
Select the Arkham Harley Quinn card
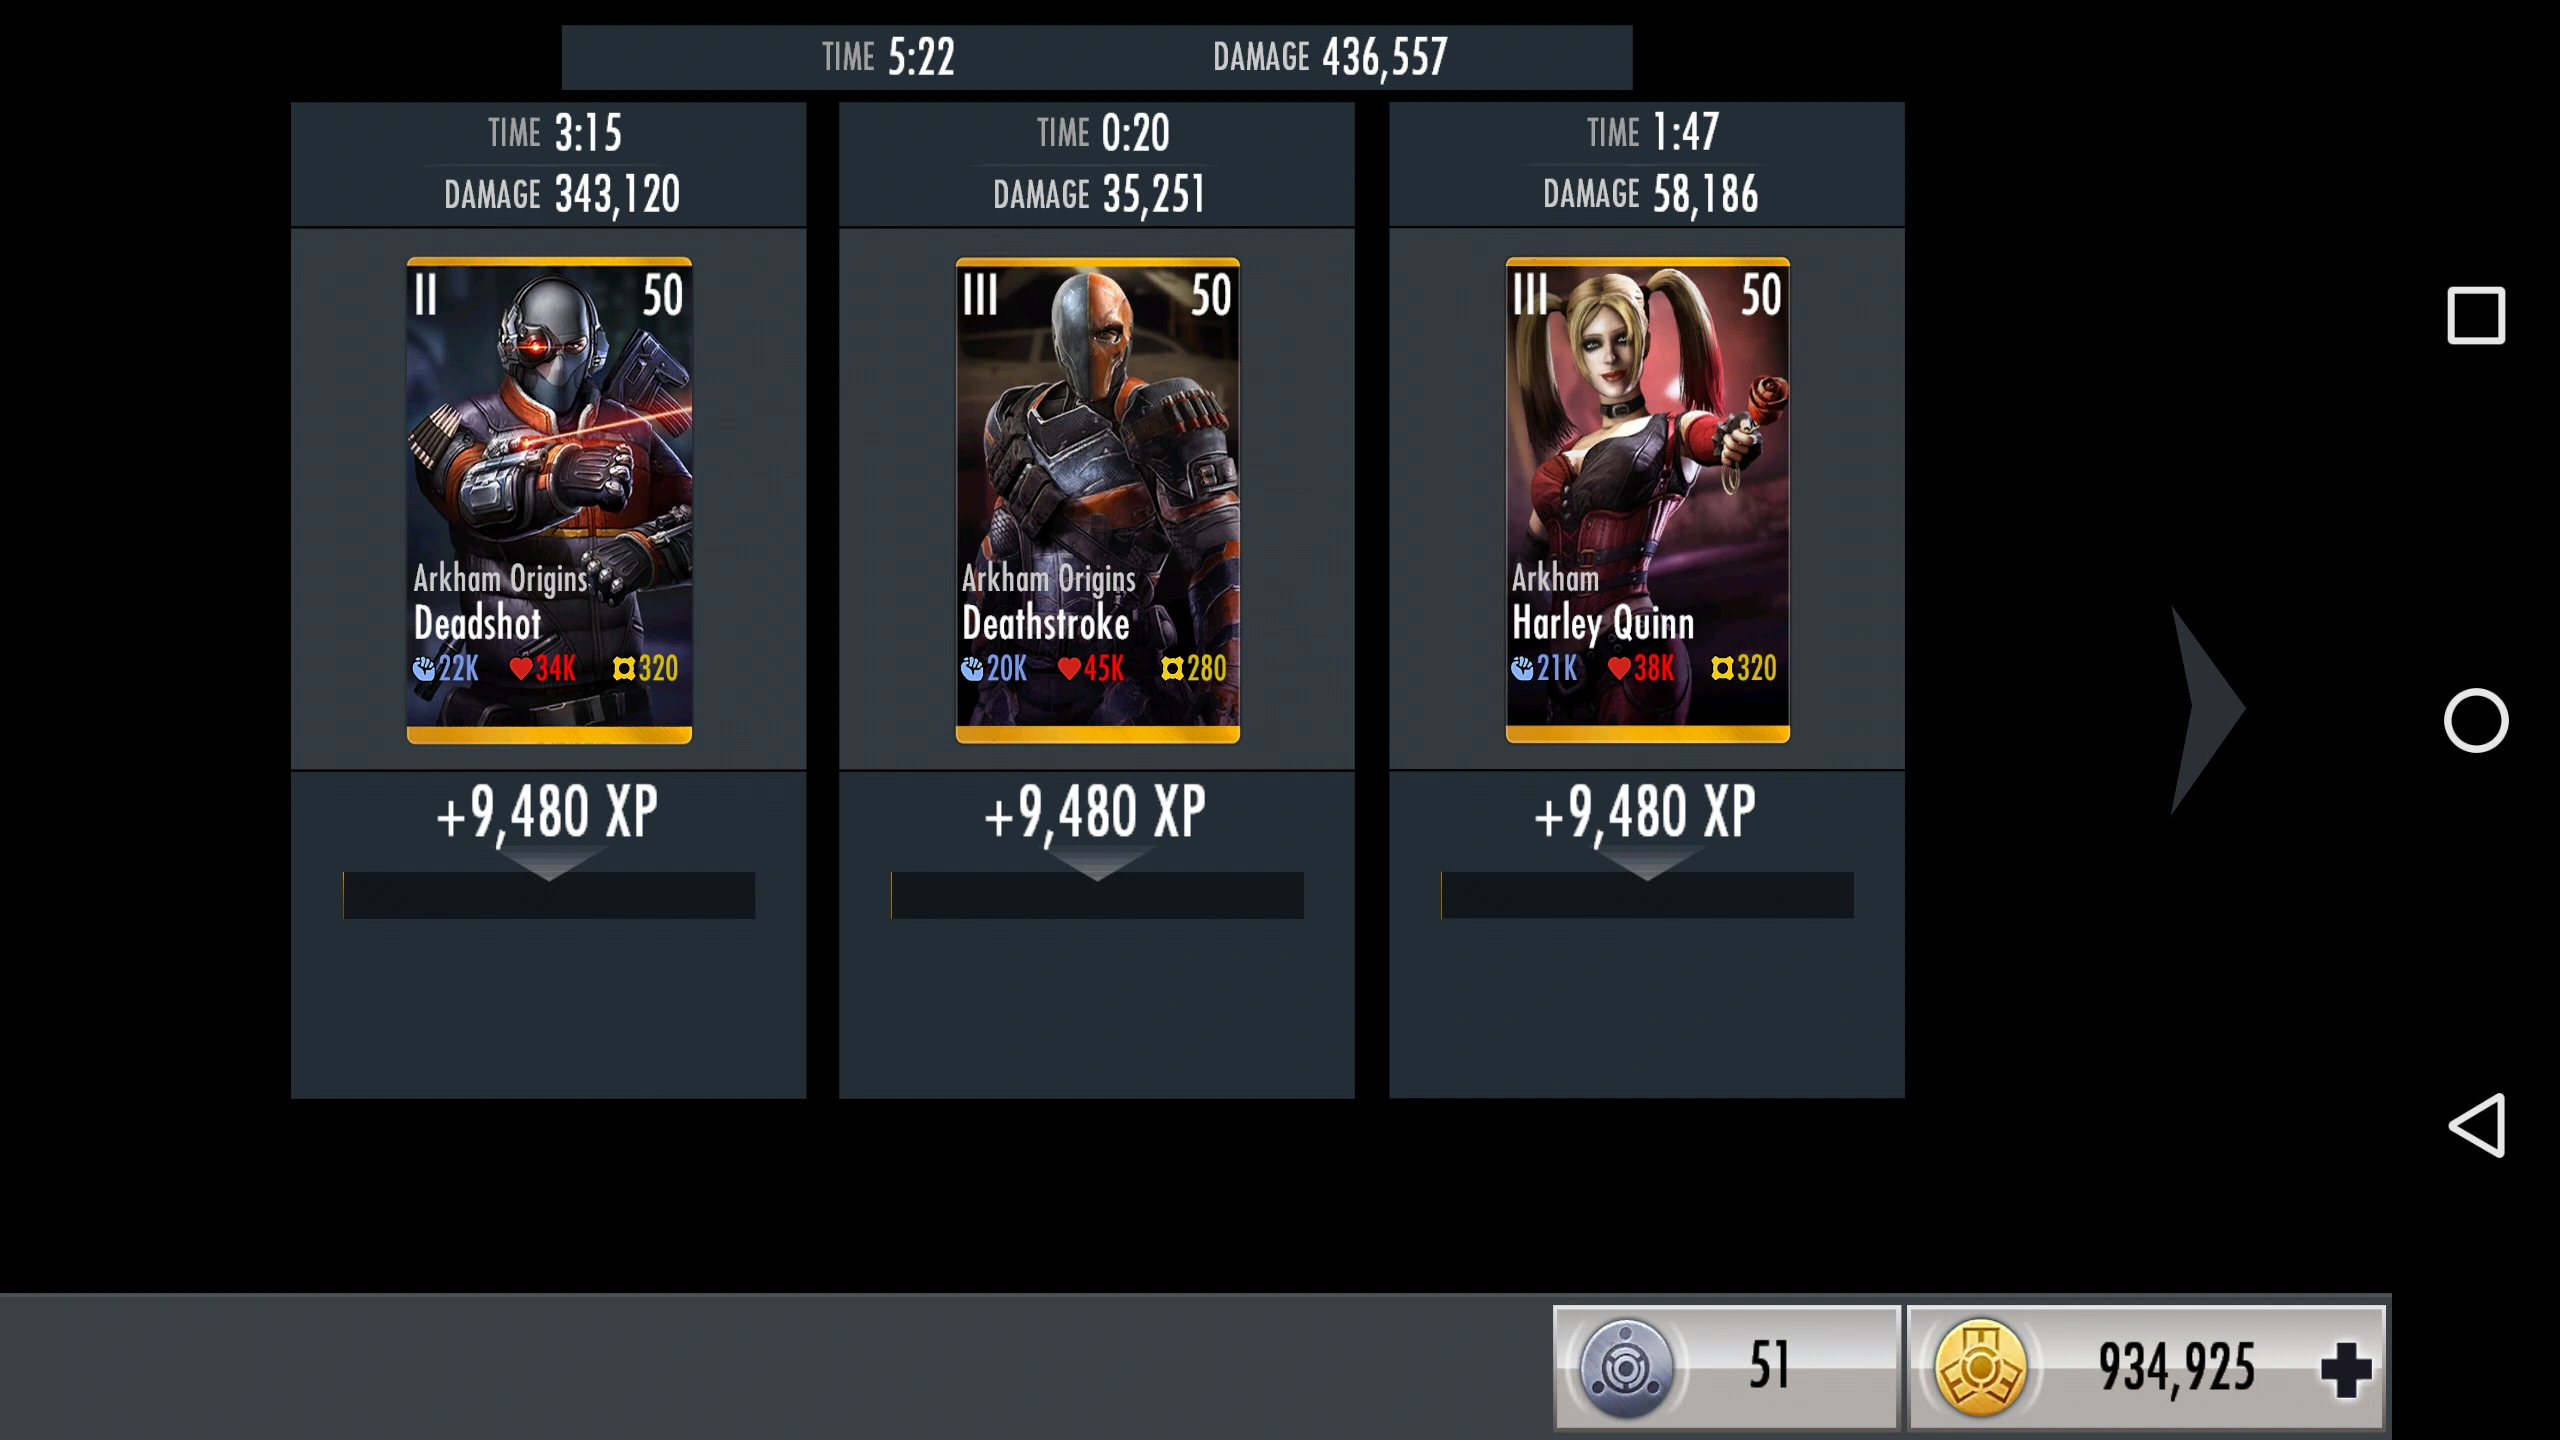(1647, 500)
